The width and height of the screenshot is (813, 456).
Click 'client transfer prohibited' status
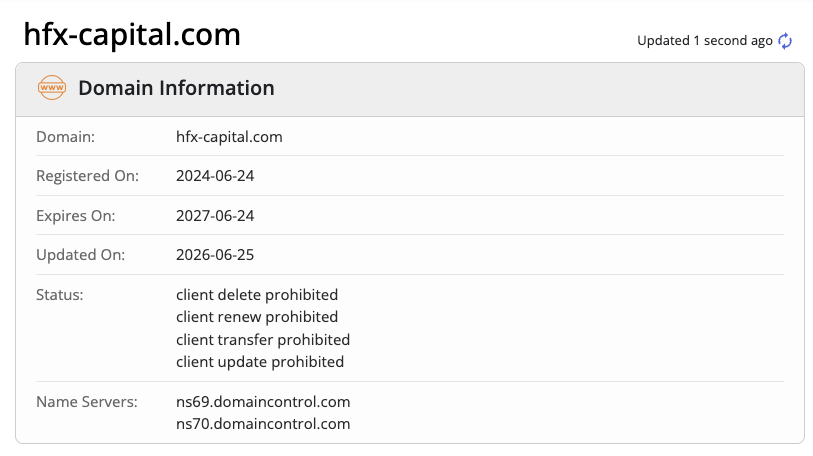click(x=263, y=340)
